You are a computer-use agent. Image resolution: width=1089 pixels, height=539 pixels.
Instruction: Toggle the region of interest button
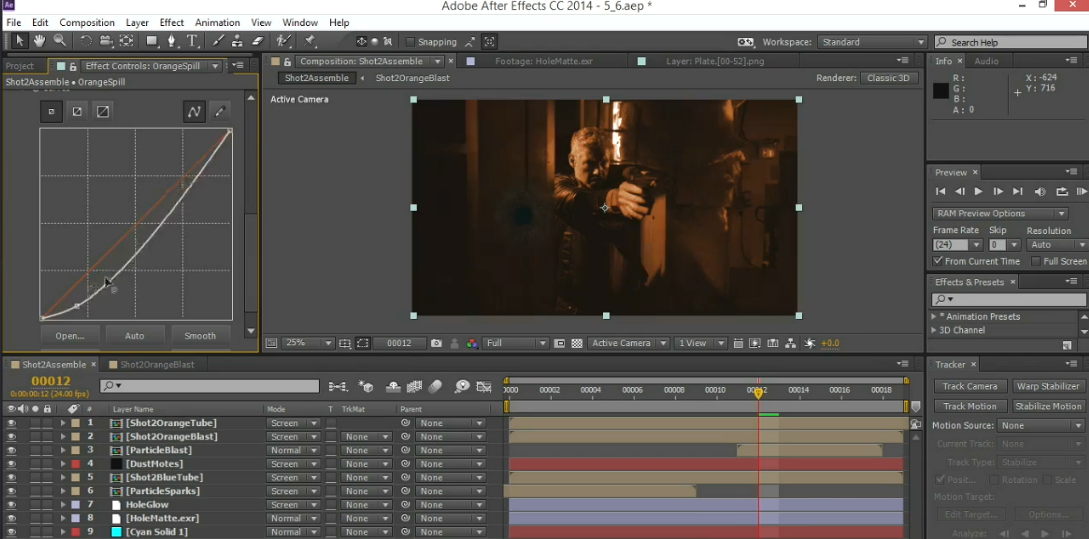click(363, 343)
